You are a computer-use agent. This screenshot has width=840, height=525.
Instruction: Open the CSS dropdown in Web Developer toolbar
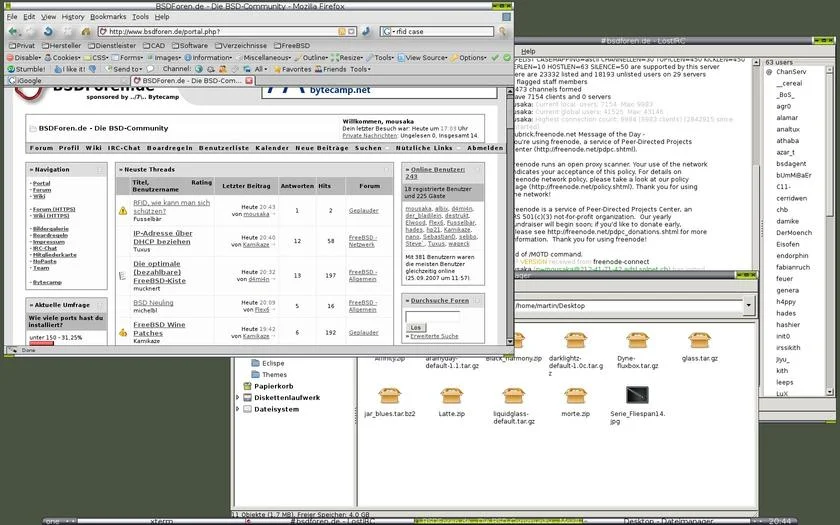[x=96, y=57]
